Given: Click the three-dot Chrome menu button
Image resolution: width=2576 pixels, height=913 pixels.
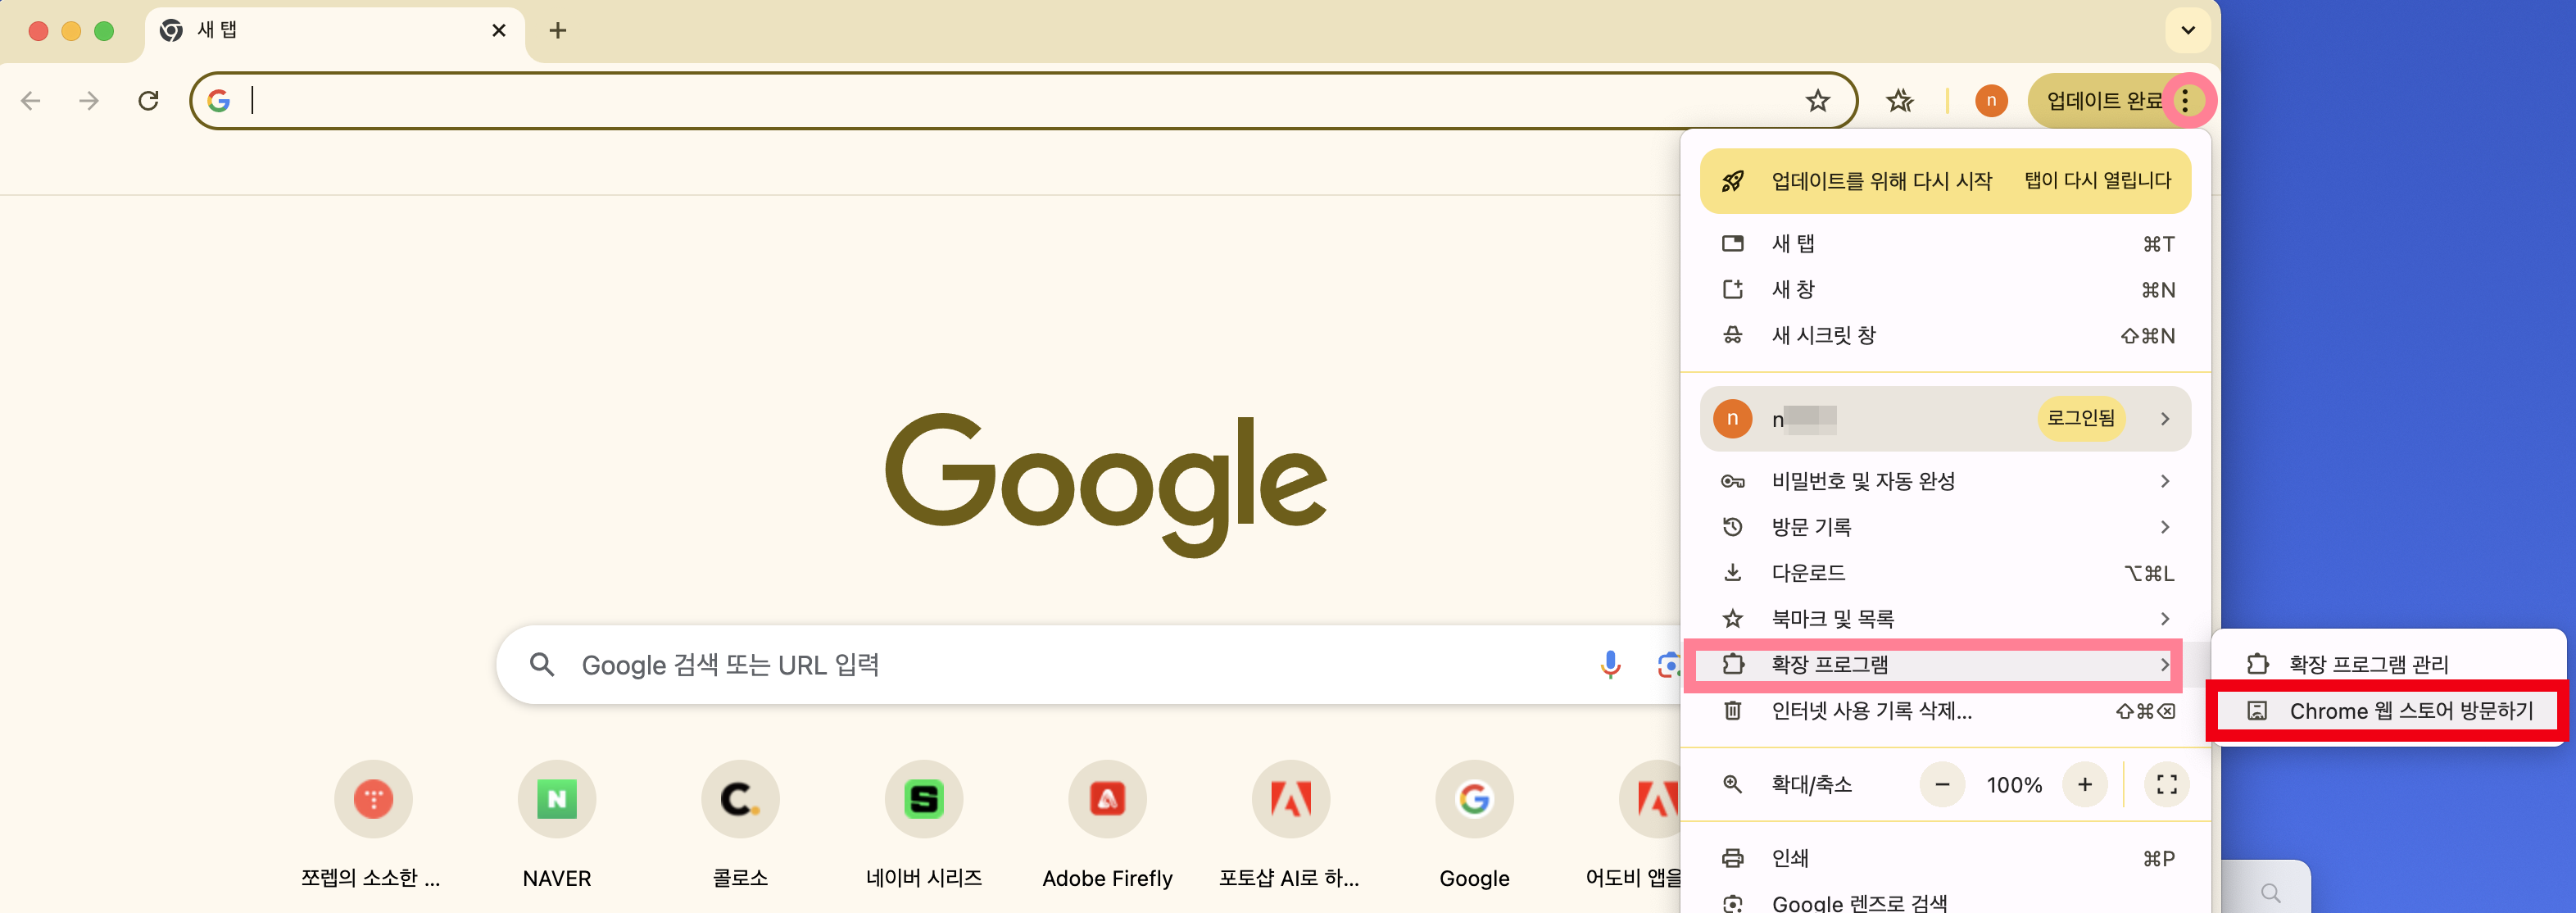Looking at the screenshot, I should [2186, 101].
